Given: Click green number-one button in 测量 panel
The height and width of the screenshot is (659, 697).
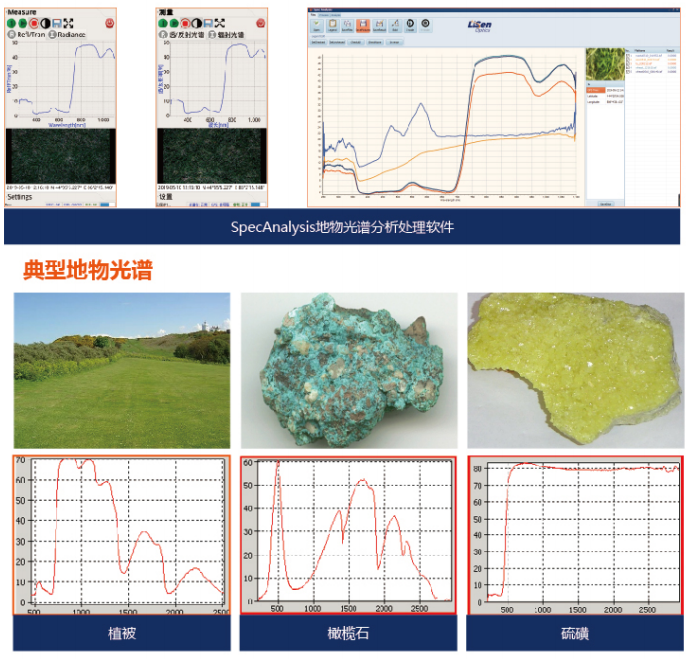Looking at the screenshot, I should point(163,23).
